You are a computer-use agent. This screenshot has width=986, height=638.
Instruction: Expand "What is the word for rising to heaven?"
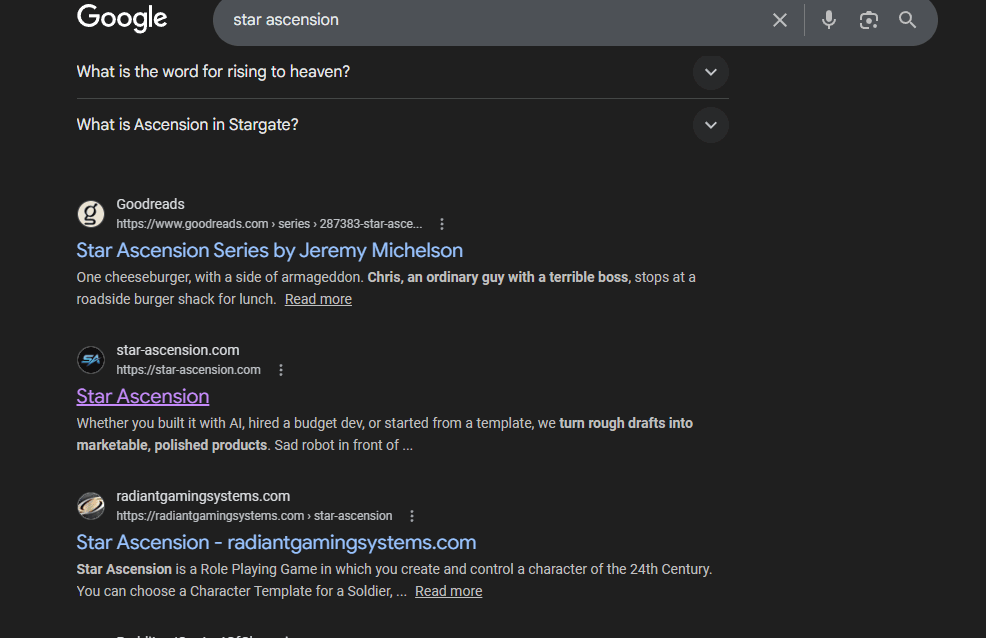pos(402,72)
